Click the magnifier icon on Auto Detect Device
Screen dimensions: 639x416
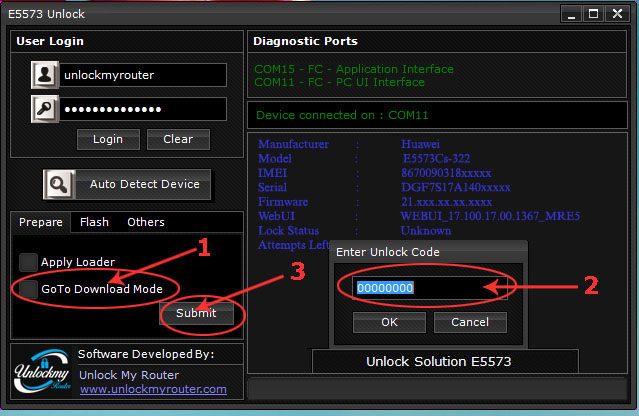tap(59, 185)
